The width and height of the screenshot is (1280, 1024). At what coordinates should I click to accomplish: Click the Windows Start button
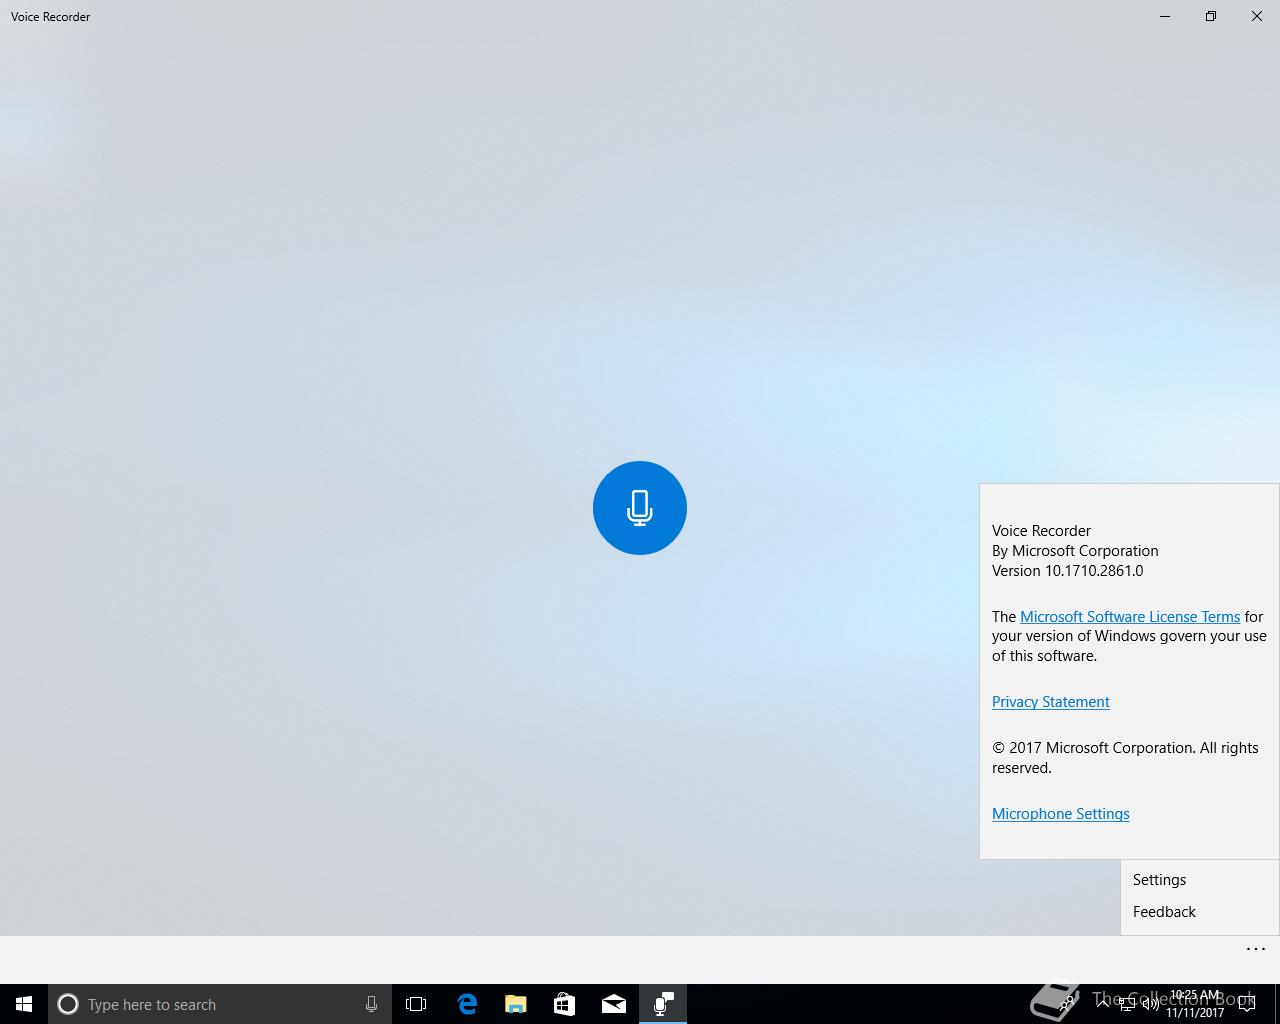click(x=24, y=1004)
